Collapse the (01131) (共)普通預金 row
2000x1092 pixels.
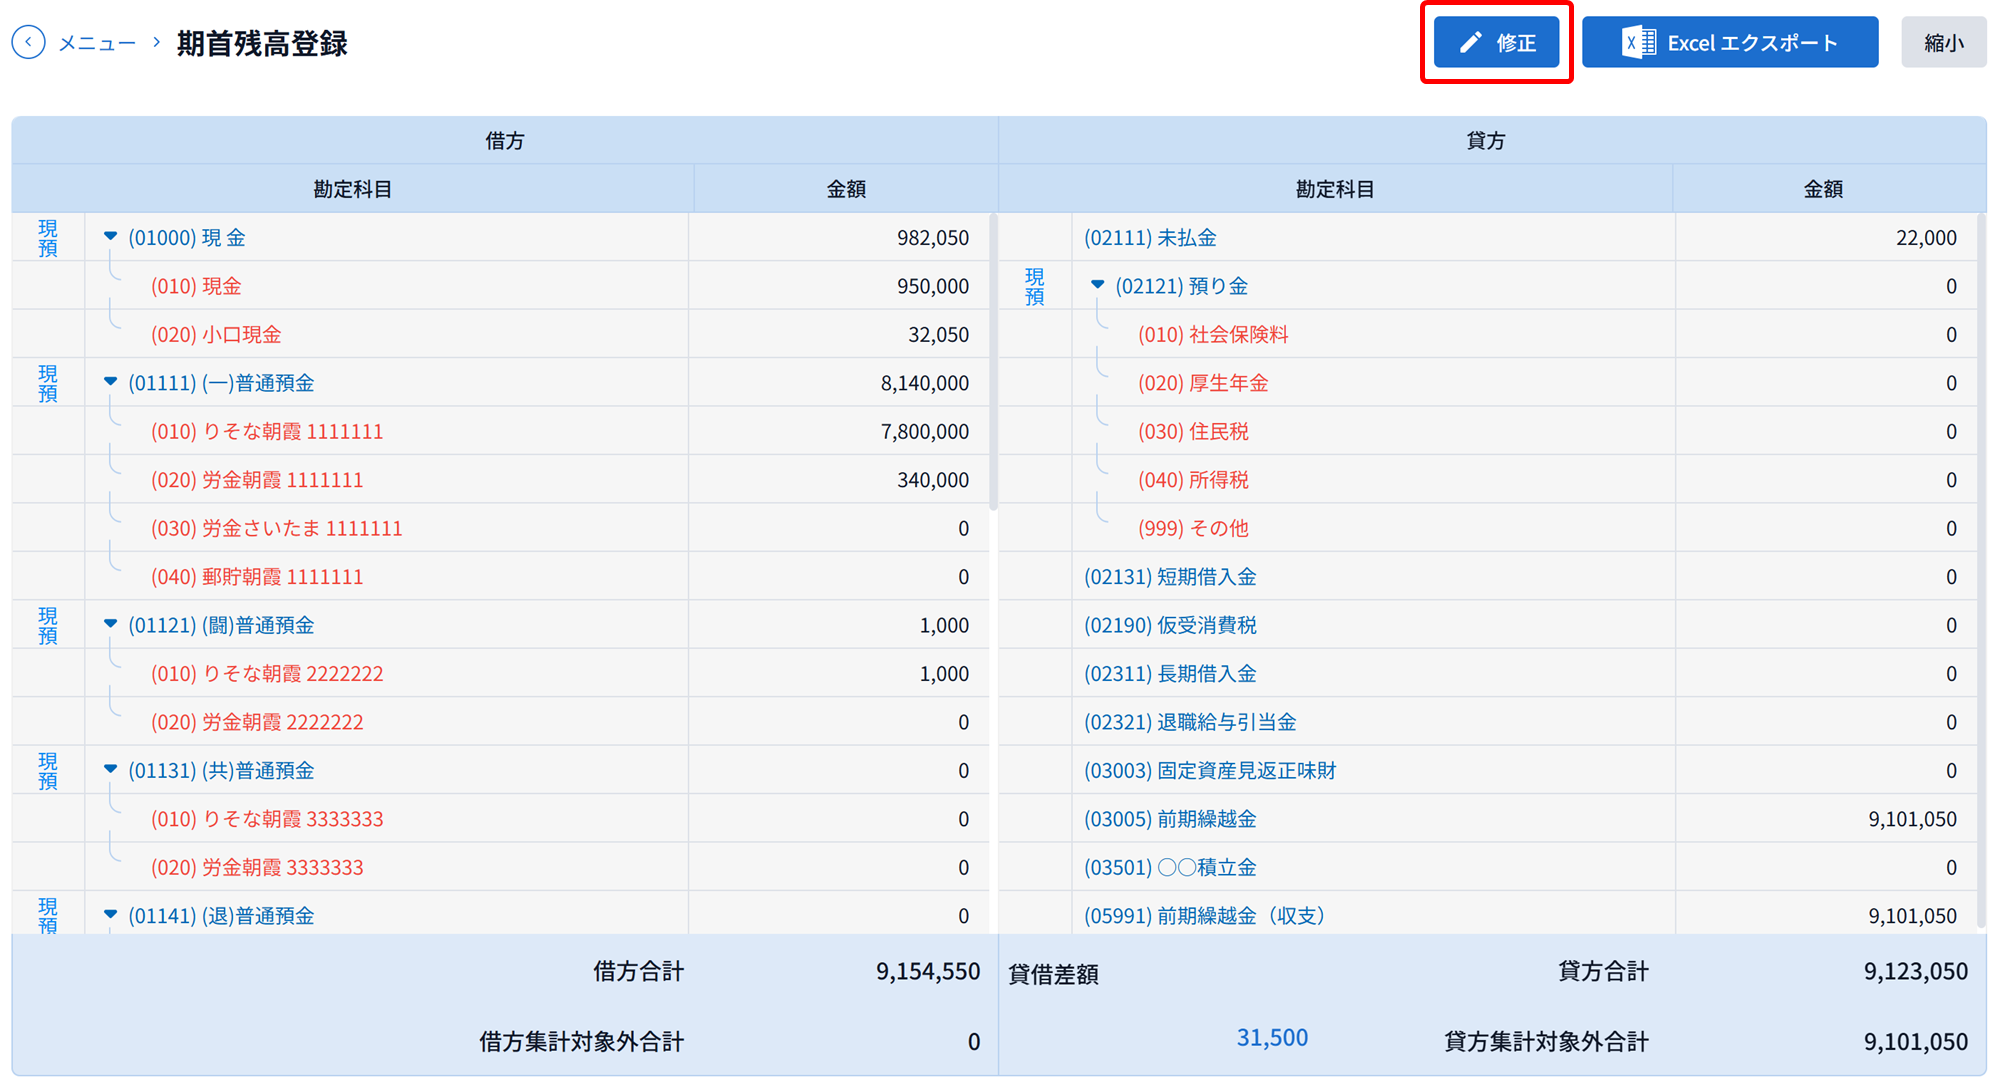[110, 770]
